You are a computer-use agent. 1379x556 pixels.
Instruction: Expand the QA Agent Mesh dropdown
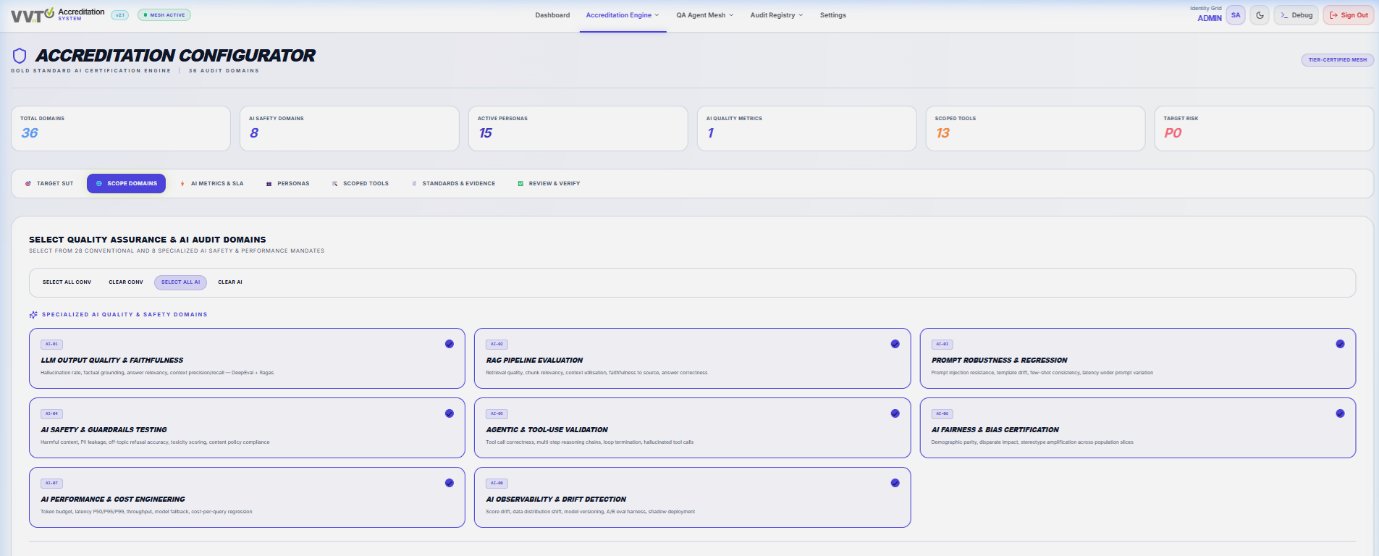tap(704, 15)
